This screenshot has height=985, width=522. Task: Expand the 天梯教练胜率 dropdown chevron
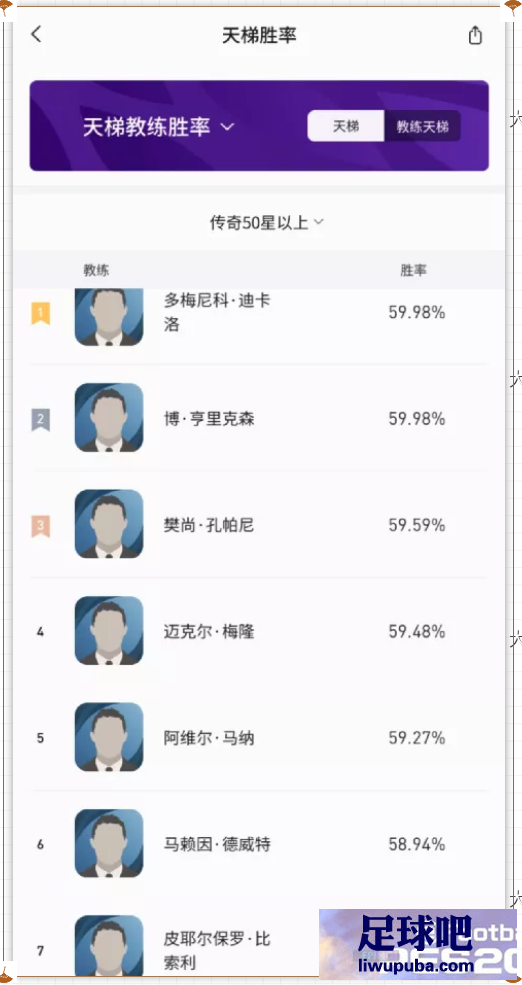coord(227,127)
